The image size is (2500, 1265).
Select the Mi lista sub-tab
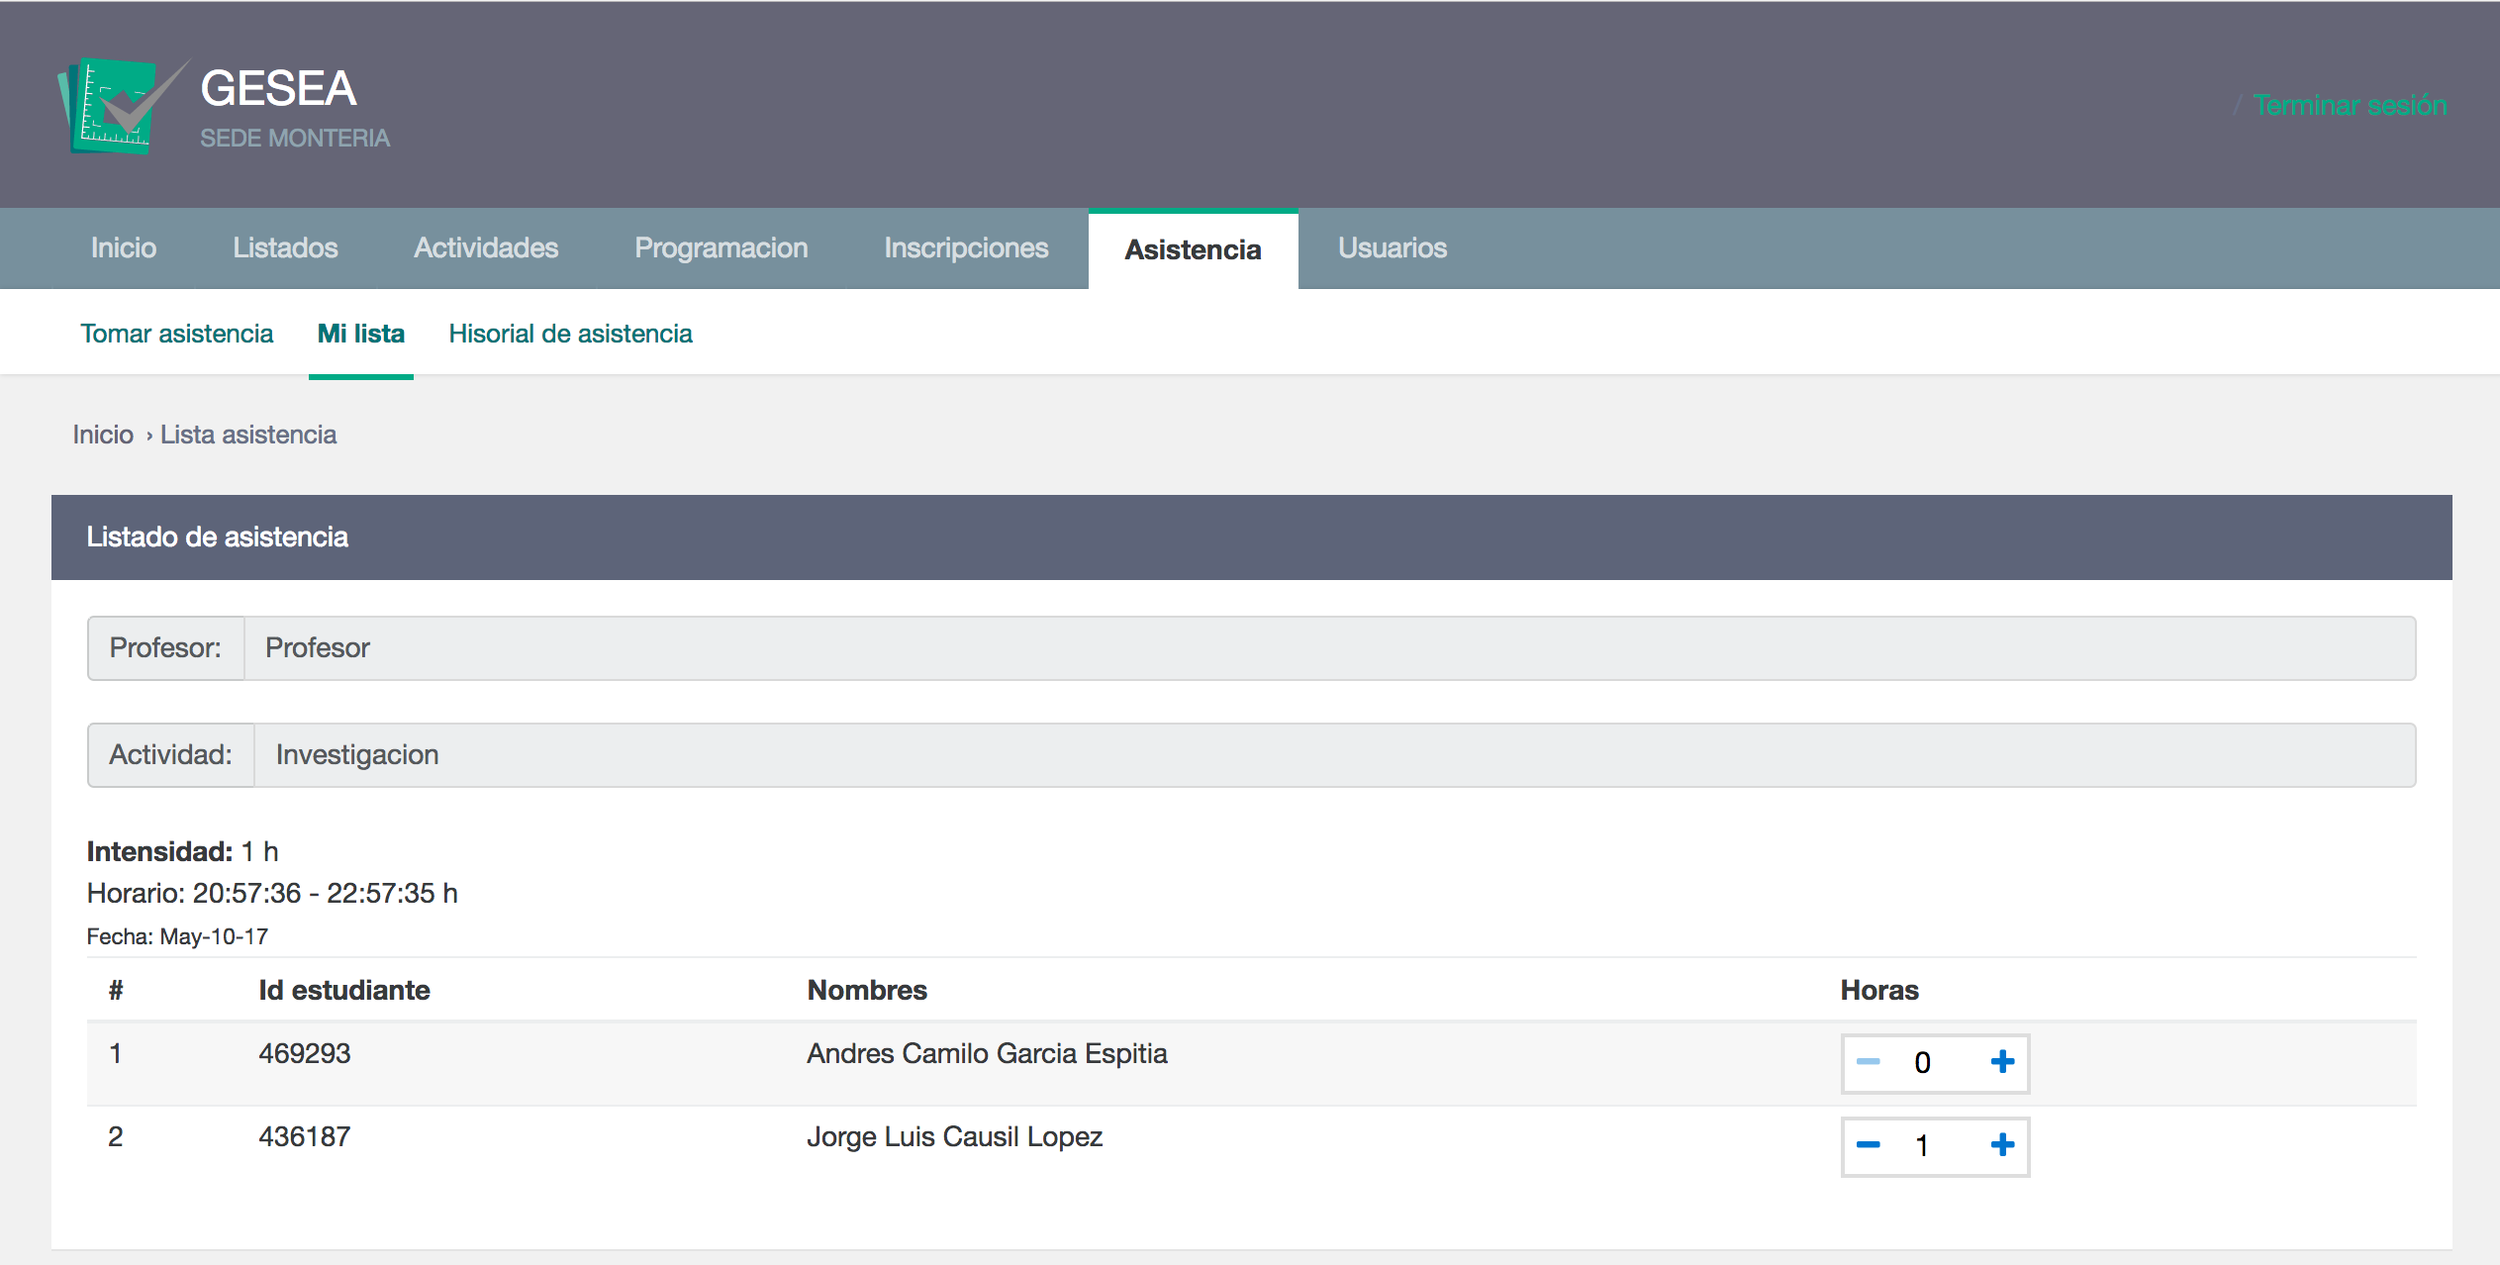click(361, 334)
